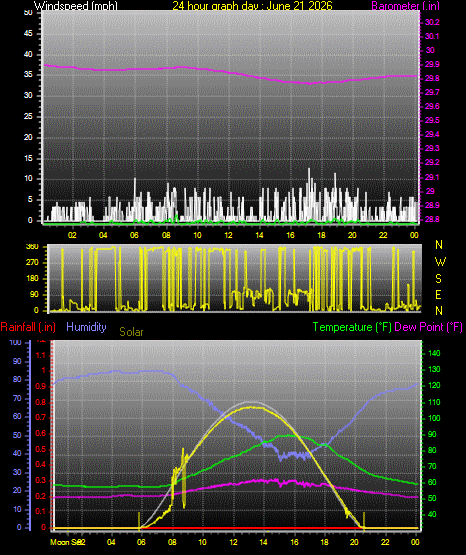Select the Humidity legend label
The image size is (466, 555).
tap(86, 327)
